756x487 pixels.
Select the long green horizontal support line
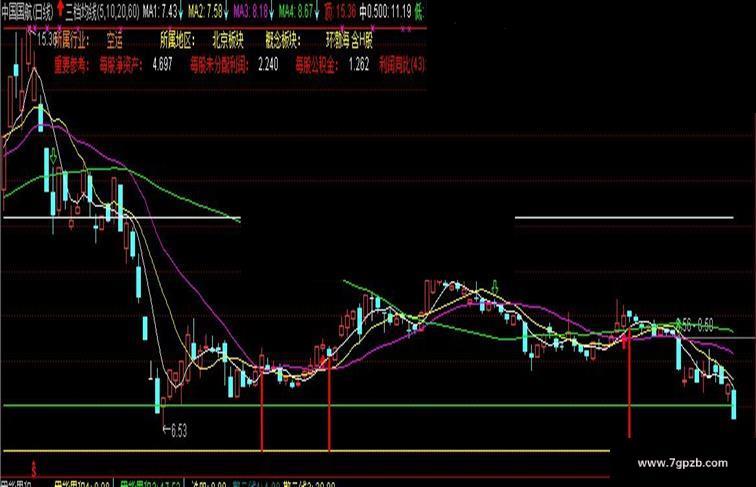point(368,406)
